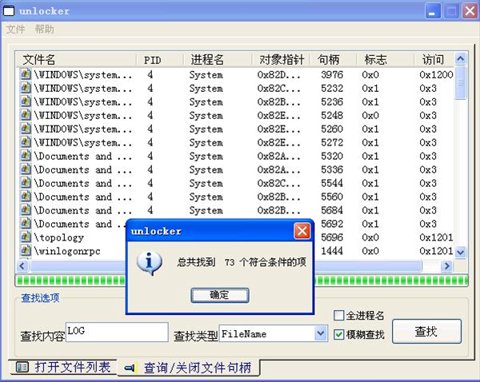Sort by the PID column header
Viewport: 480px width, 382px height.
pos(160,60)
